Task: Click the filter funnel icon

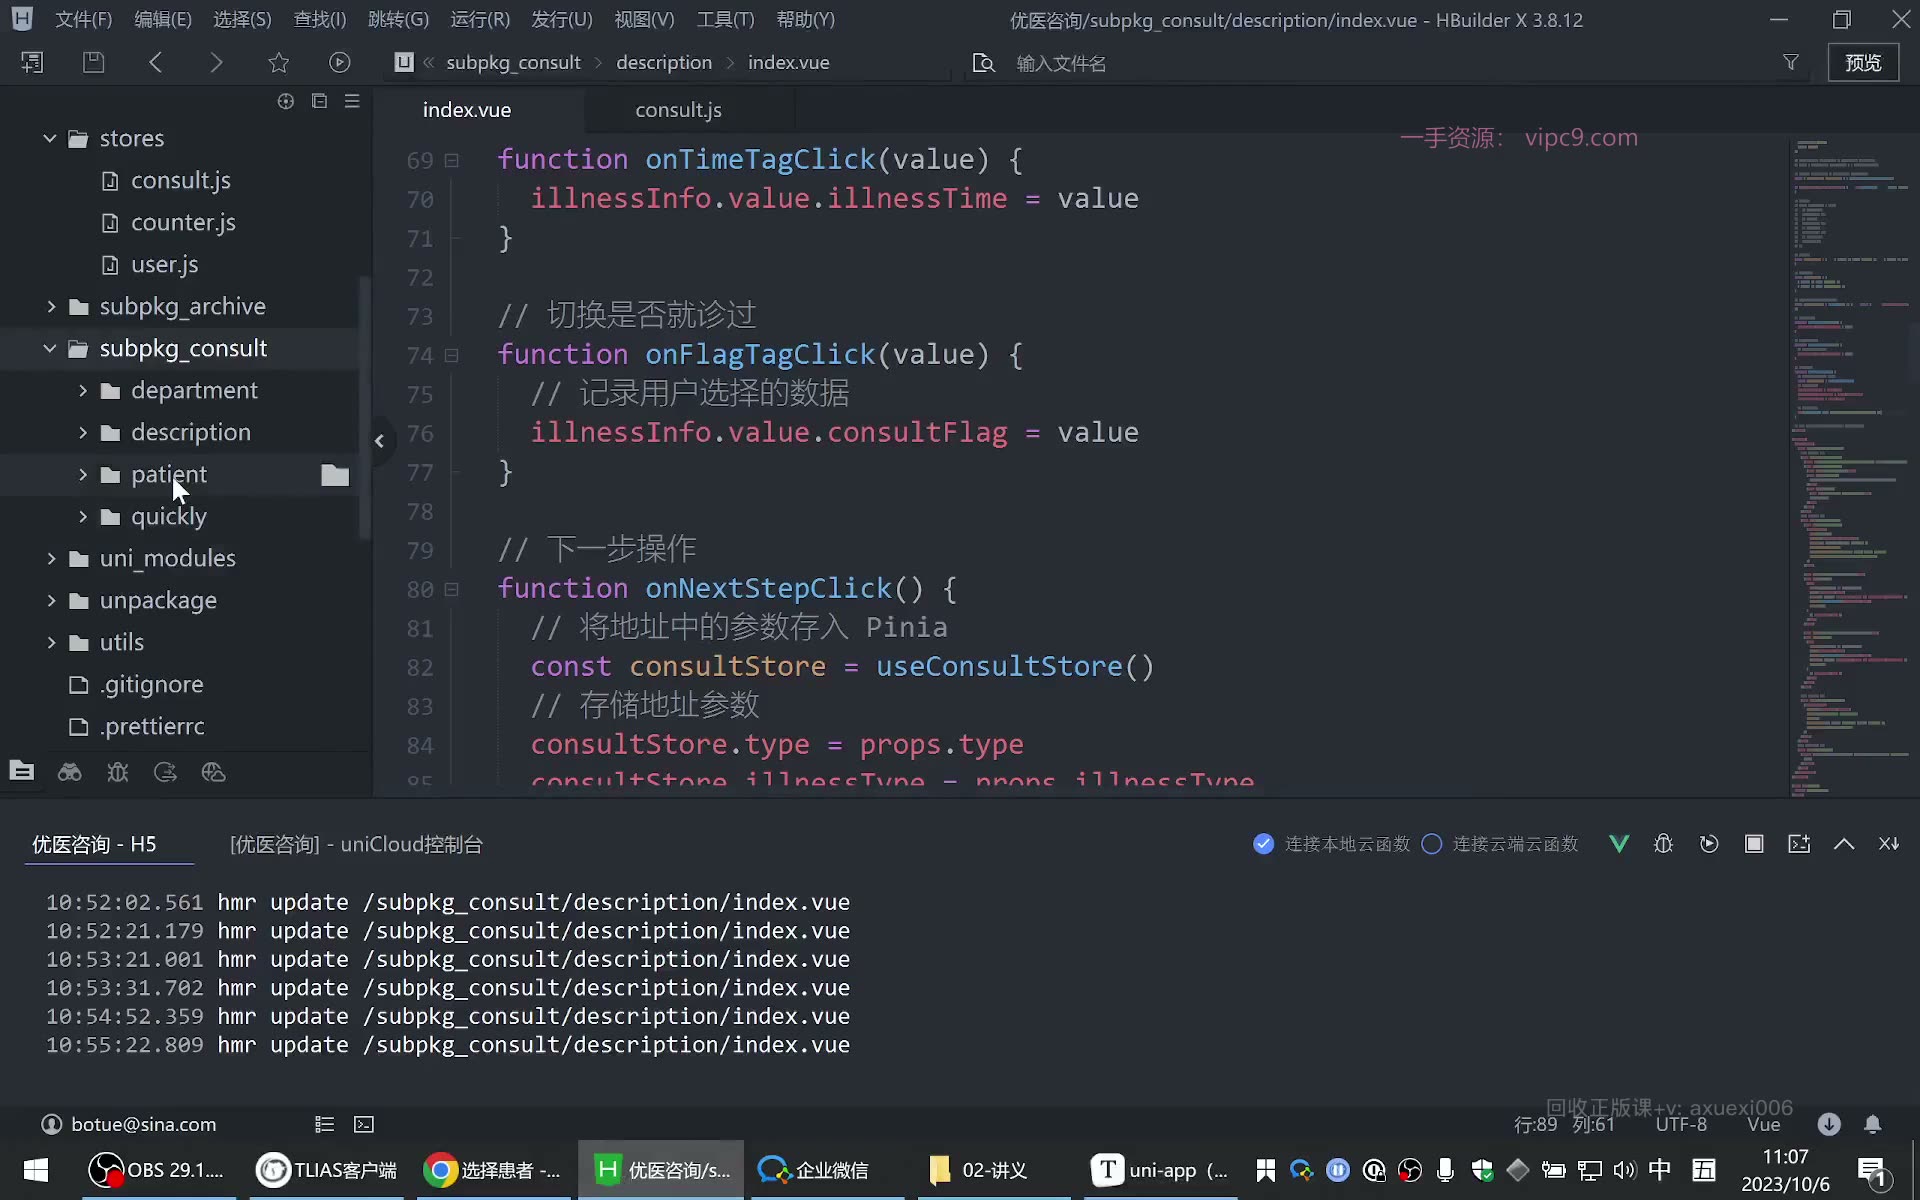Action: [1790, 62]
